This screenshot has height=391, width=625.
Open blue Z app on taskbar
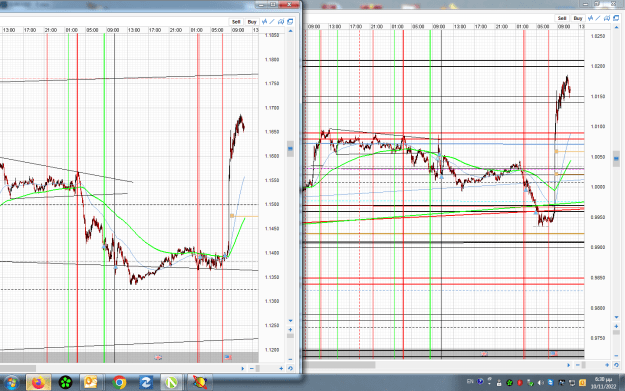(x=145, y=383)
